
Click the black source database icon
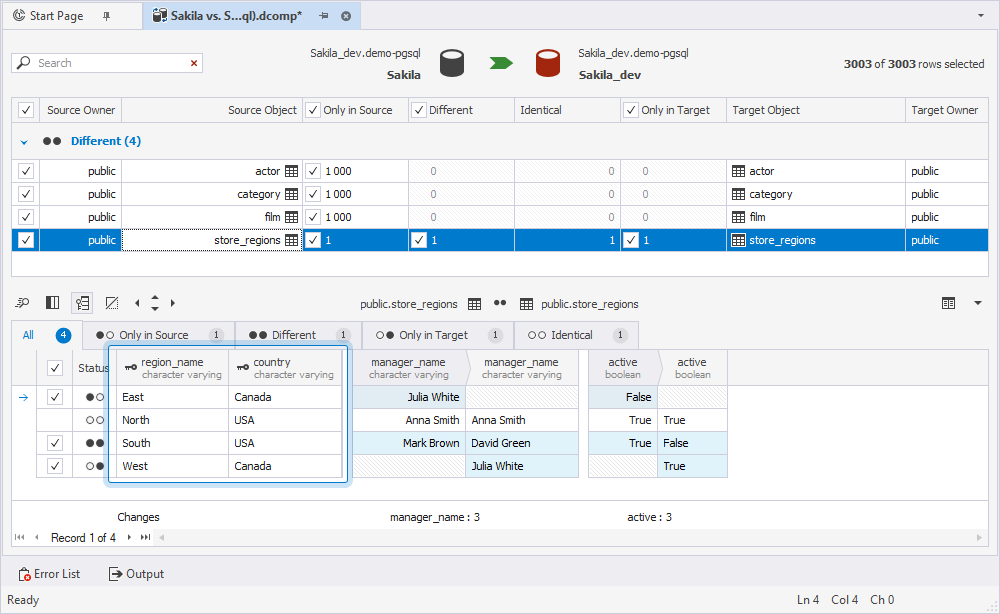click(x=452, y=64)
